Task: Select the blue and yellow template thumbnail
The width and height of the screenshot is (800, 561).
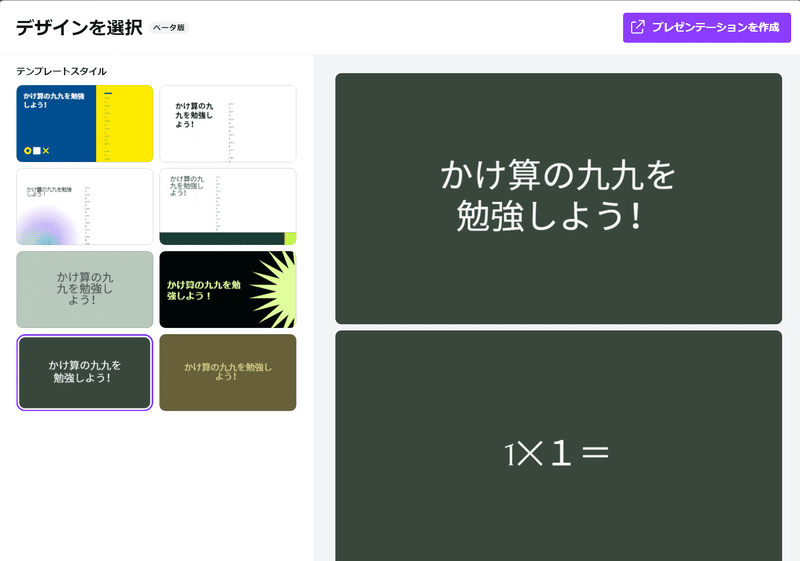Action: click(85, 123)
